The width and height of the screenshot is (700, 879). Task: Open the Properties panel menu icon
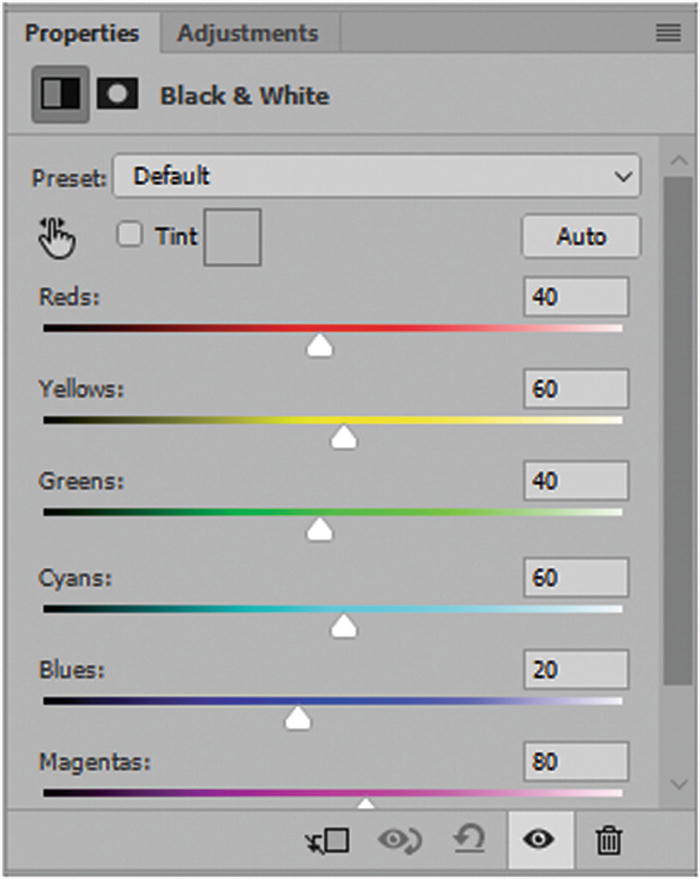tap(668, 34)
